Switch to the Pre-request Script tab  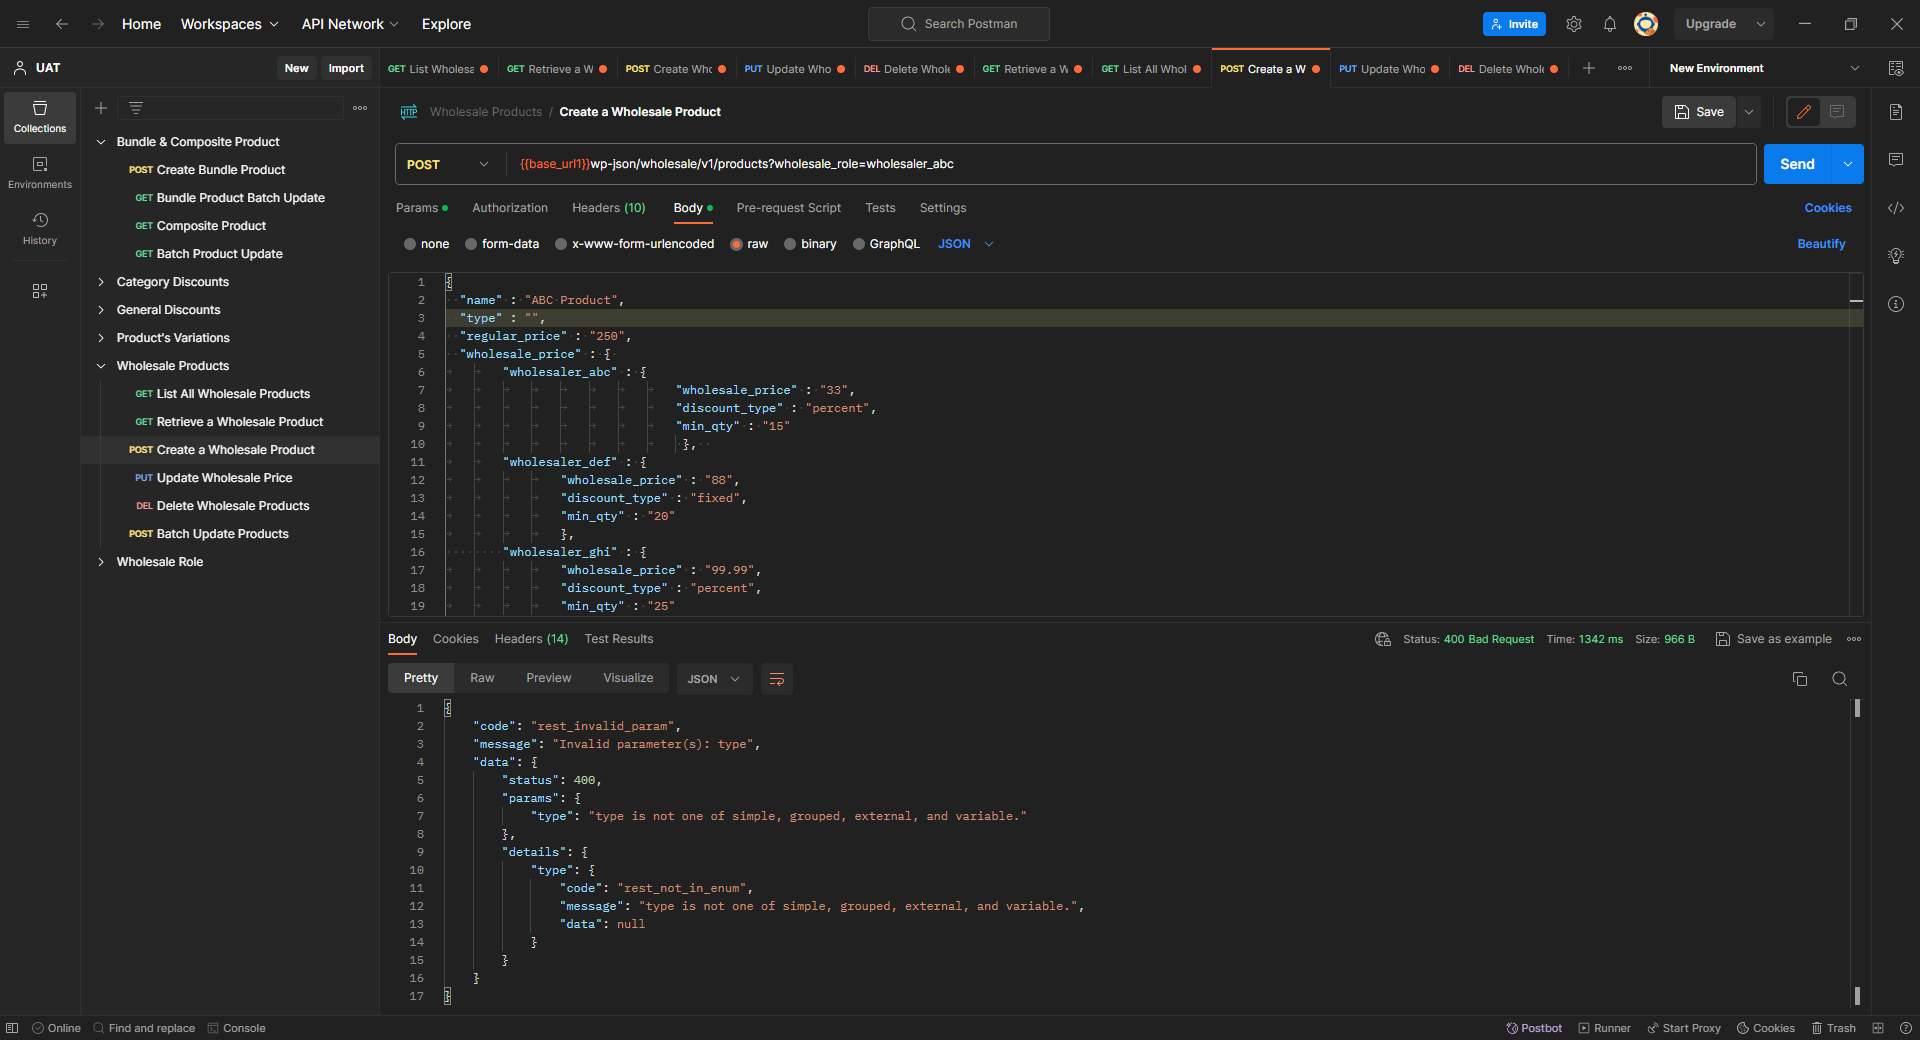(789, 208)
